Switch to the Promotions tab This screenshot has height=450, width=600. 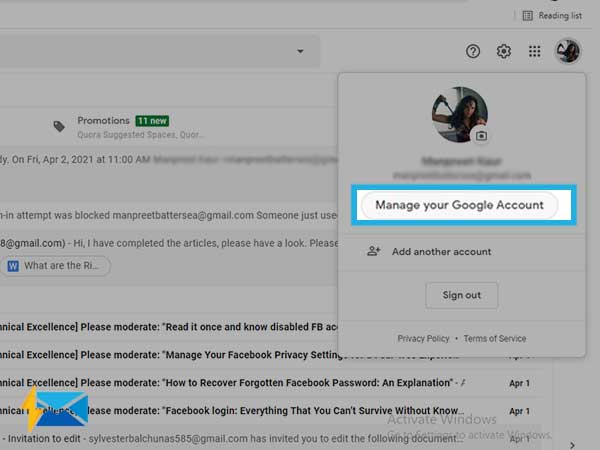point(129,127)
